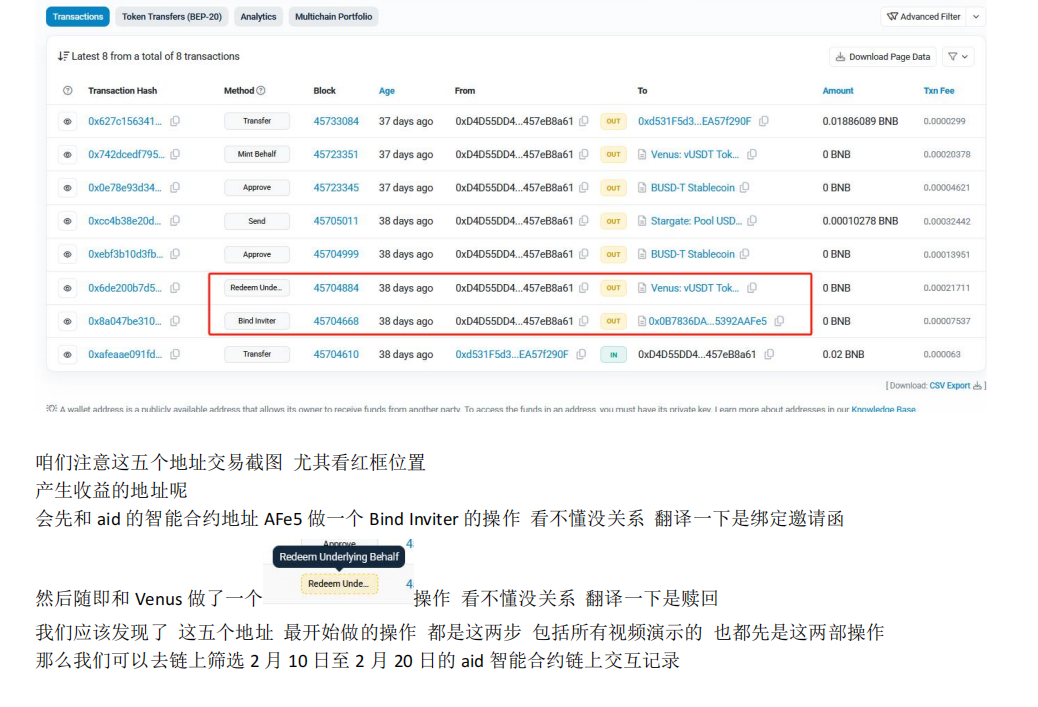Image resolution: width=1038 pixels, height=707 pixels.
Task: Open block 45704668 link
Action: coord(336,321)
